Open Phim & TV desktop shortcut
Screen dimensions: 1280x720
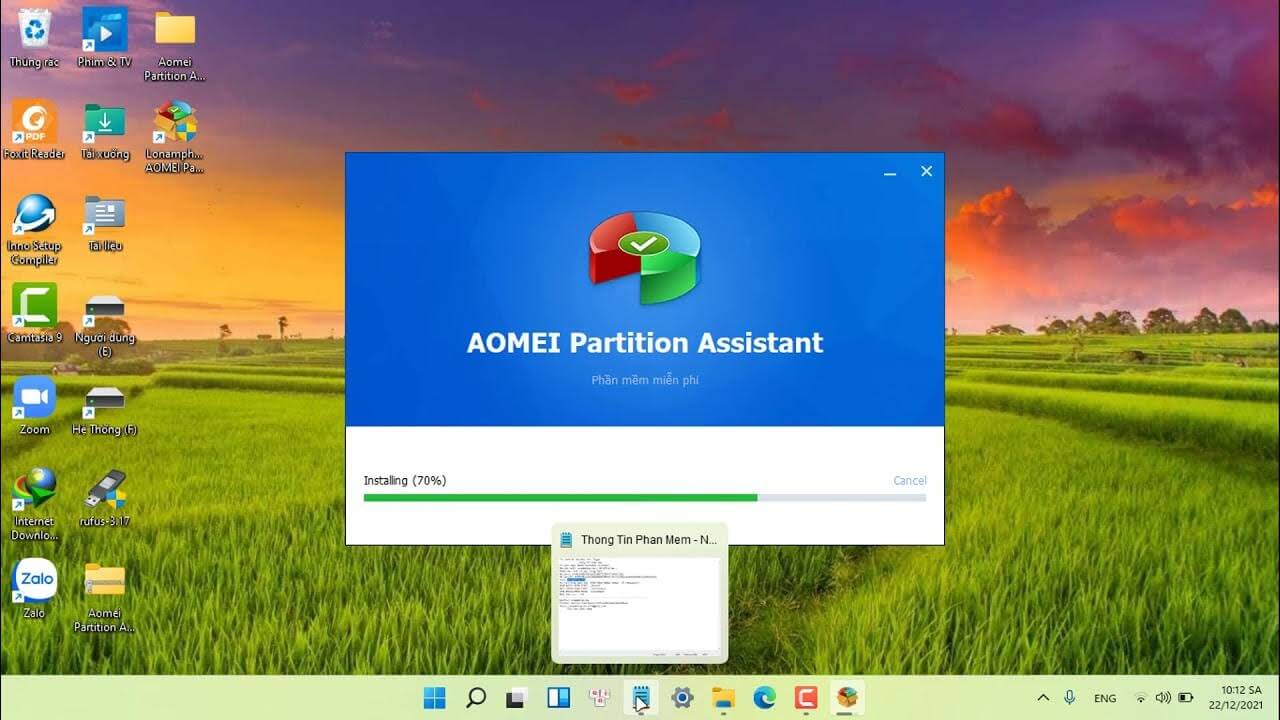[105, 38]
